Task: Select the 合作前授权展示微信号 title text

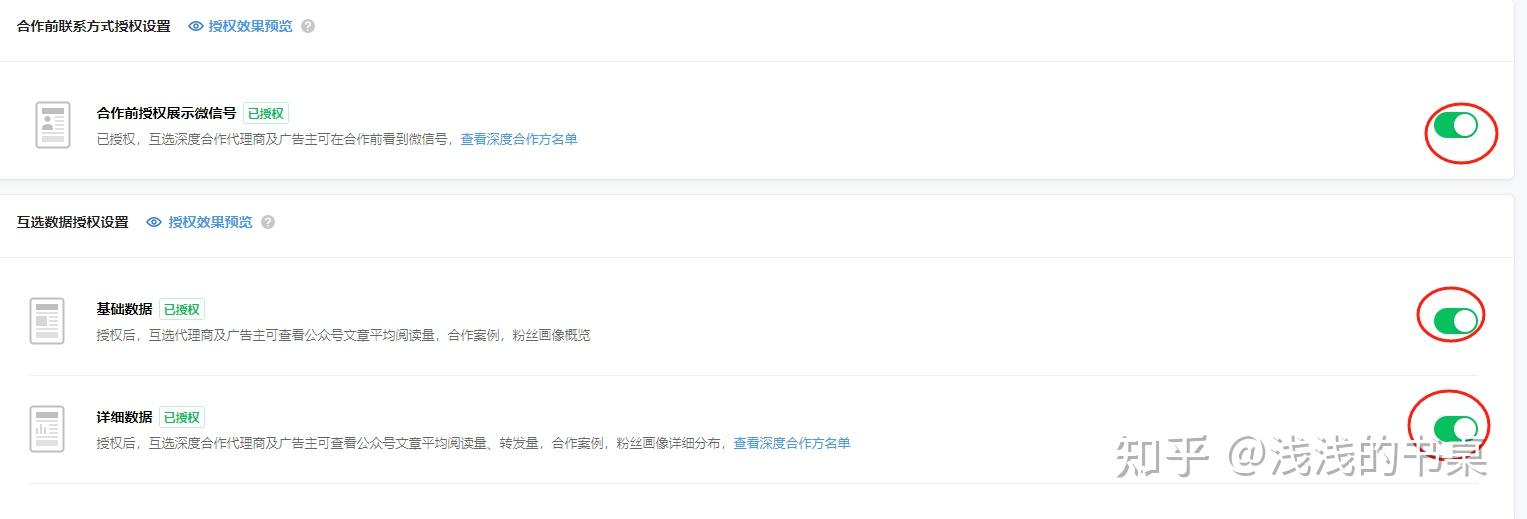Action: click(x=166, y=113)
